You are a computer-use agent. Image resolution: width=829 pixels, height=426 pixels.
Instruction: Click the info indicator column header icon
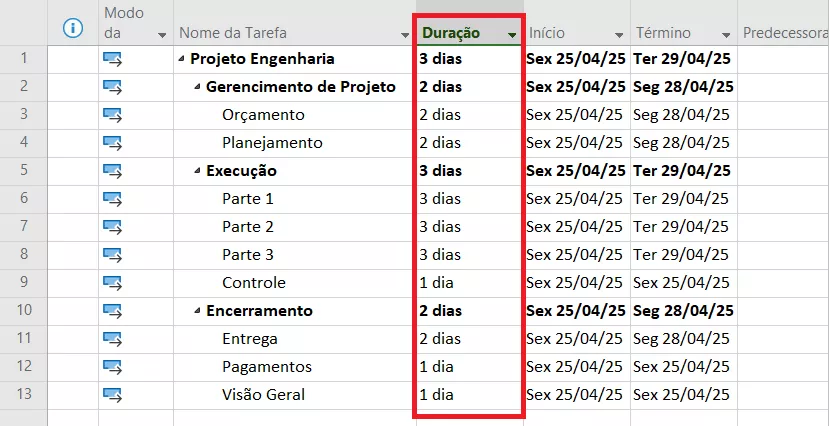pyautogui.click(x=72, y=28)
